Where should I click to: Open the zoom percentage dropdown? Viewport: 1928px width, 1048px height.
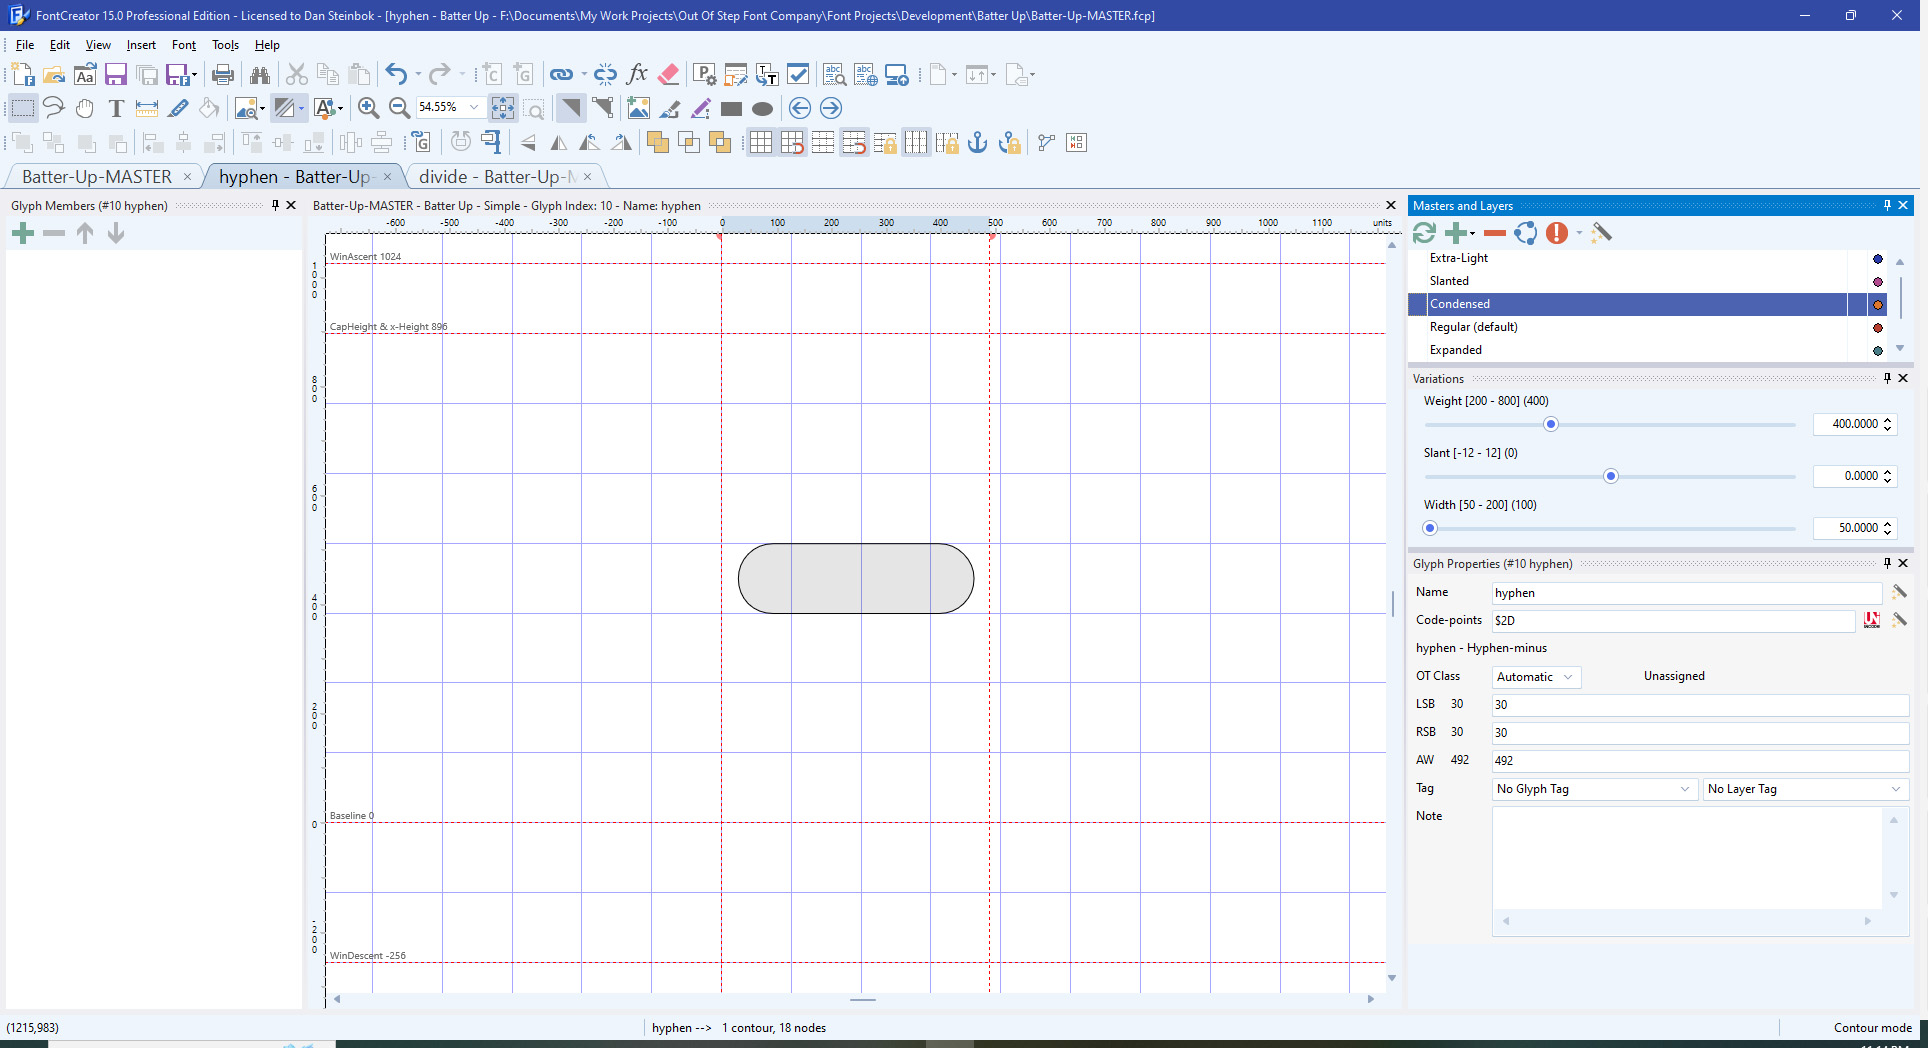pos(474,108)
